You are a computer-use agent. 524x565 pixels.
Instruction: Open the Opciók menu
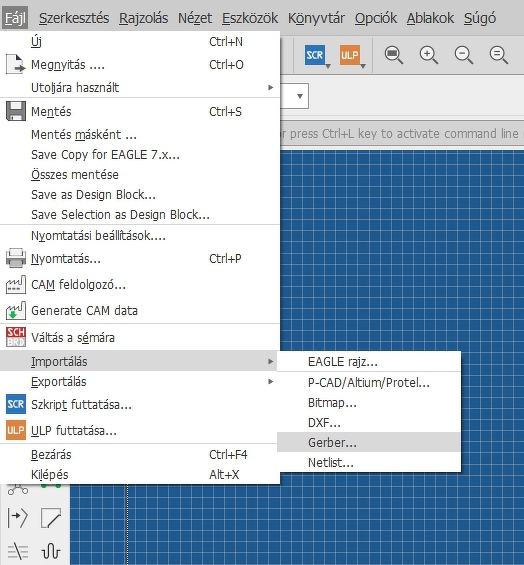point(376,18)
